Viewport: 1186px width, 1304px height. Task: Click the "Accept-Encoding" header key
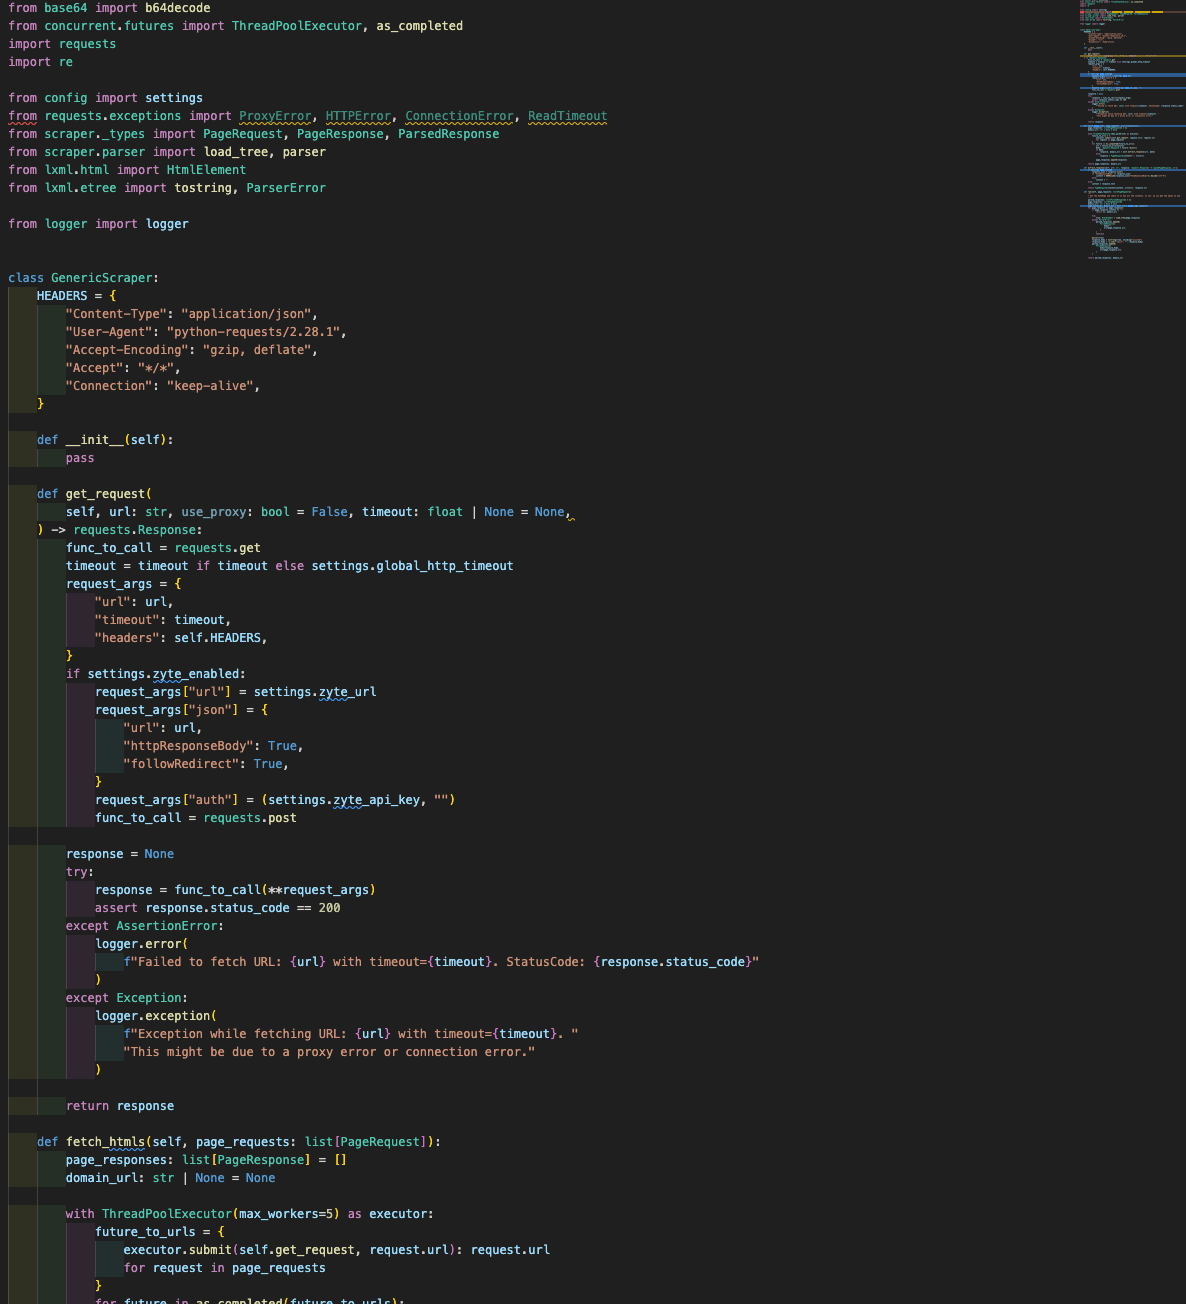pos(127,350)
